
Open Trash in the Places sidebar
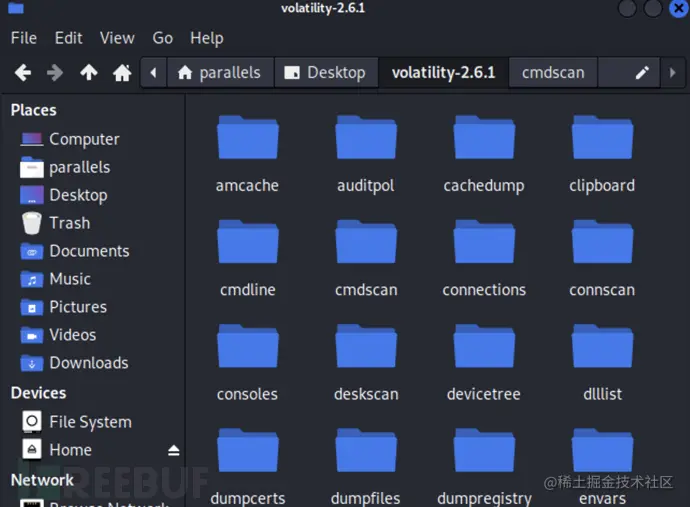tap(55, 223)
